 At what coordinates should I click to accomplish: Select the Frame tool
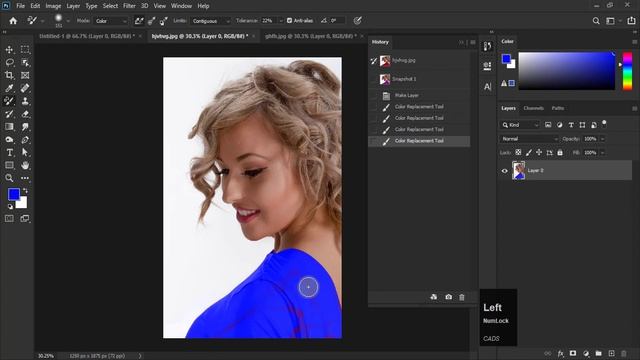point(25,75)
